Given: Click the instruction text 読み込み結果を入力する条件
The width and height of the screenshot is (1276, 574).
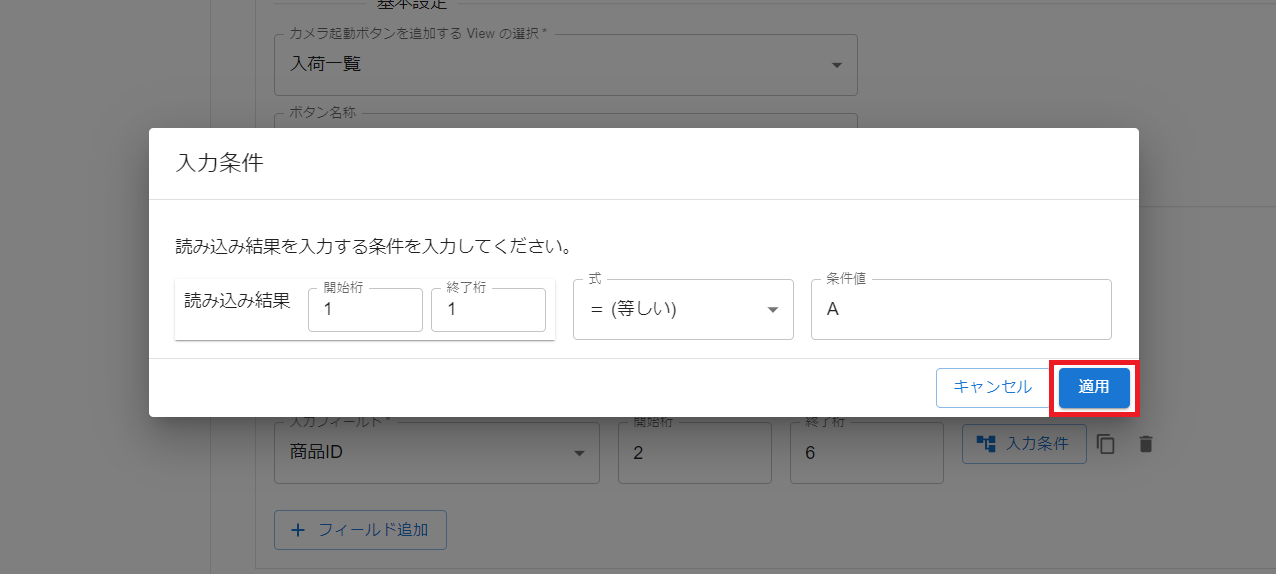Looking at the screenshot, I should click(x=374, y=245).
